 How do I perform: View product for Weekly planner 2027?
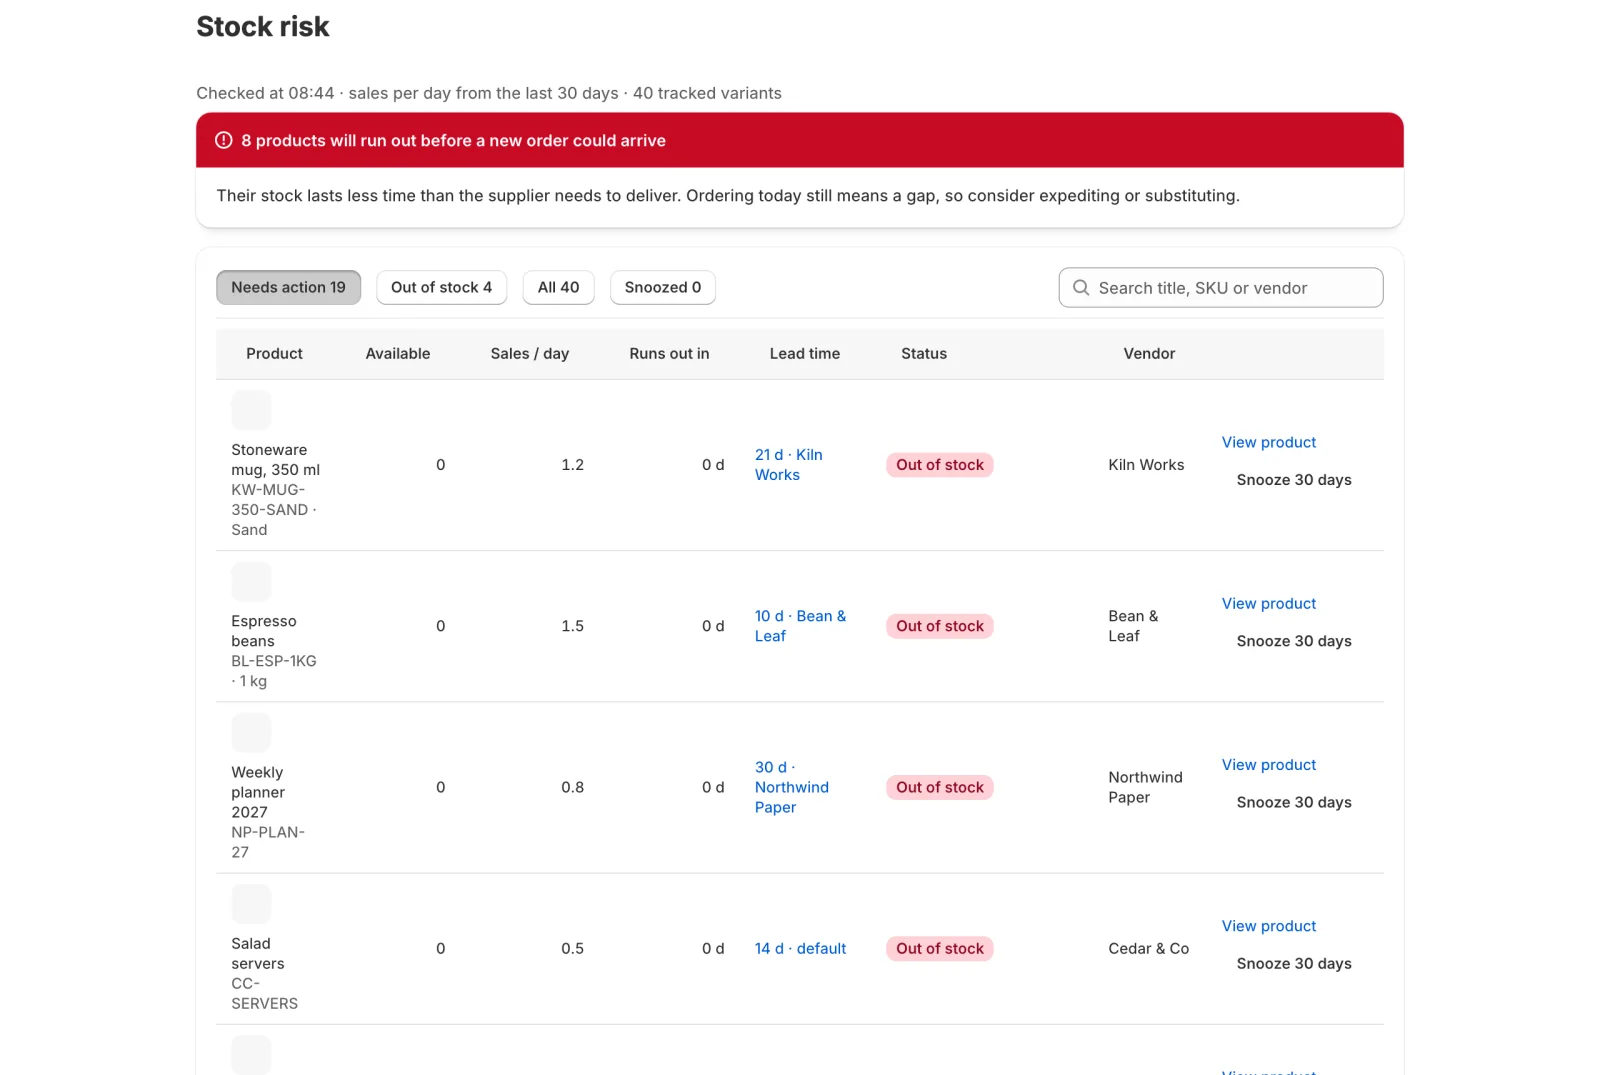coord(1268,764)
